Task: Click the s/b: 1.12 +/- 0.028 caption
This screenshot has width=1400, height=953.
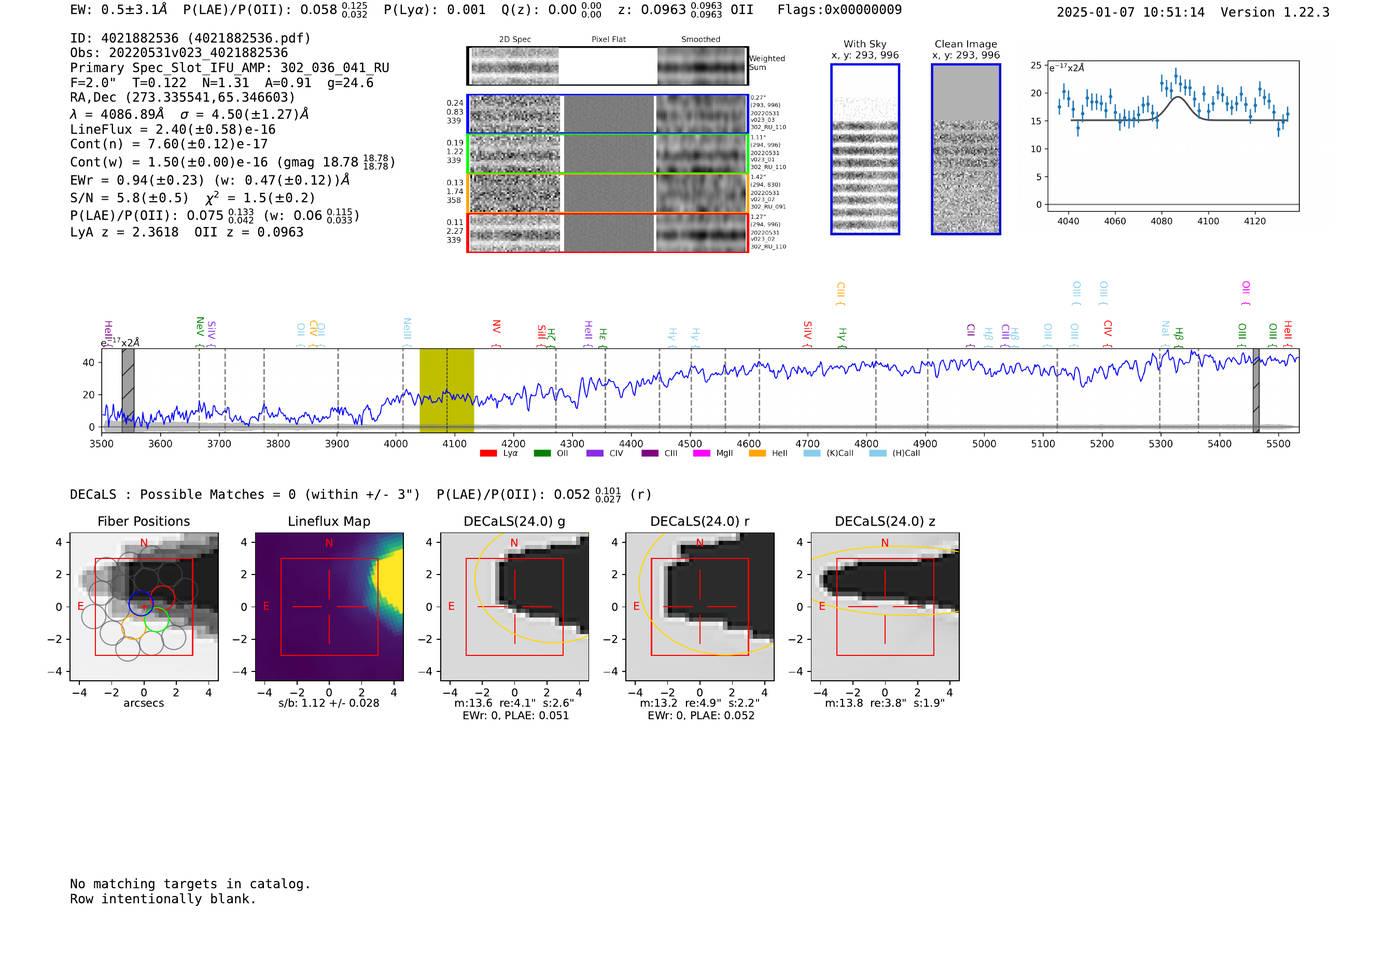Action: click(329, 703)
